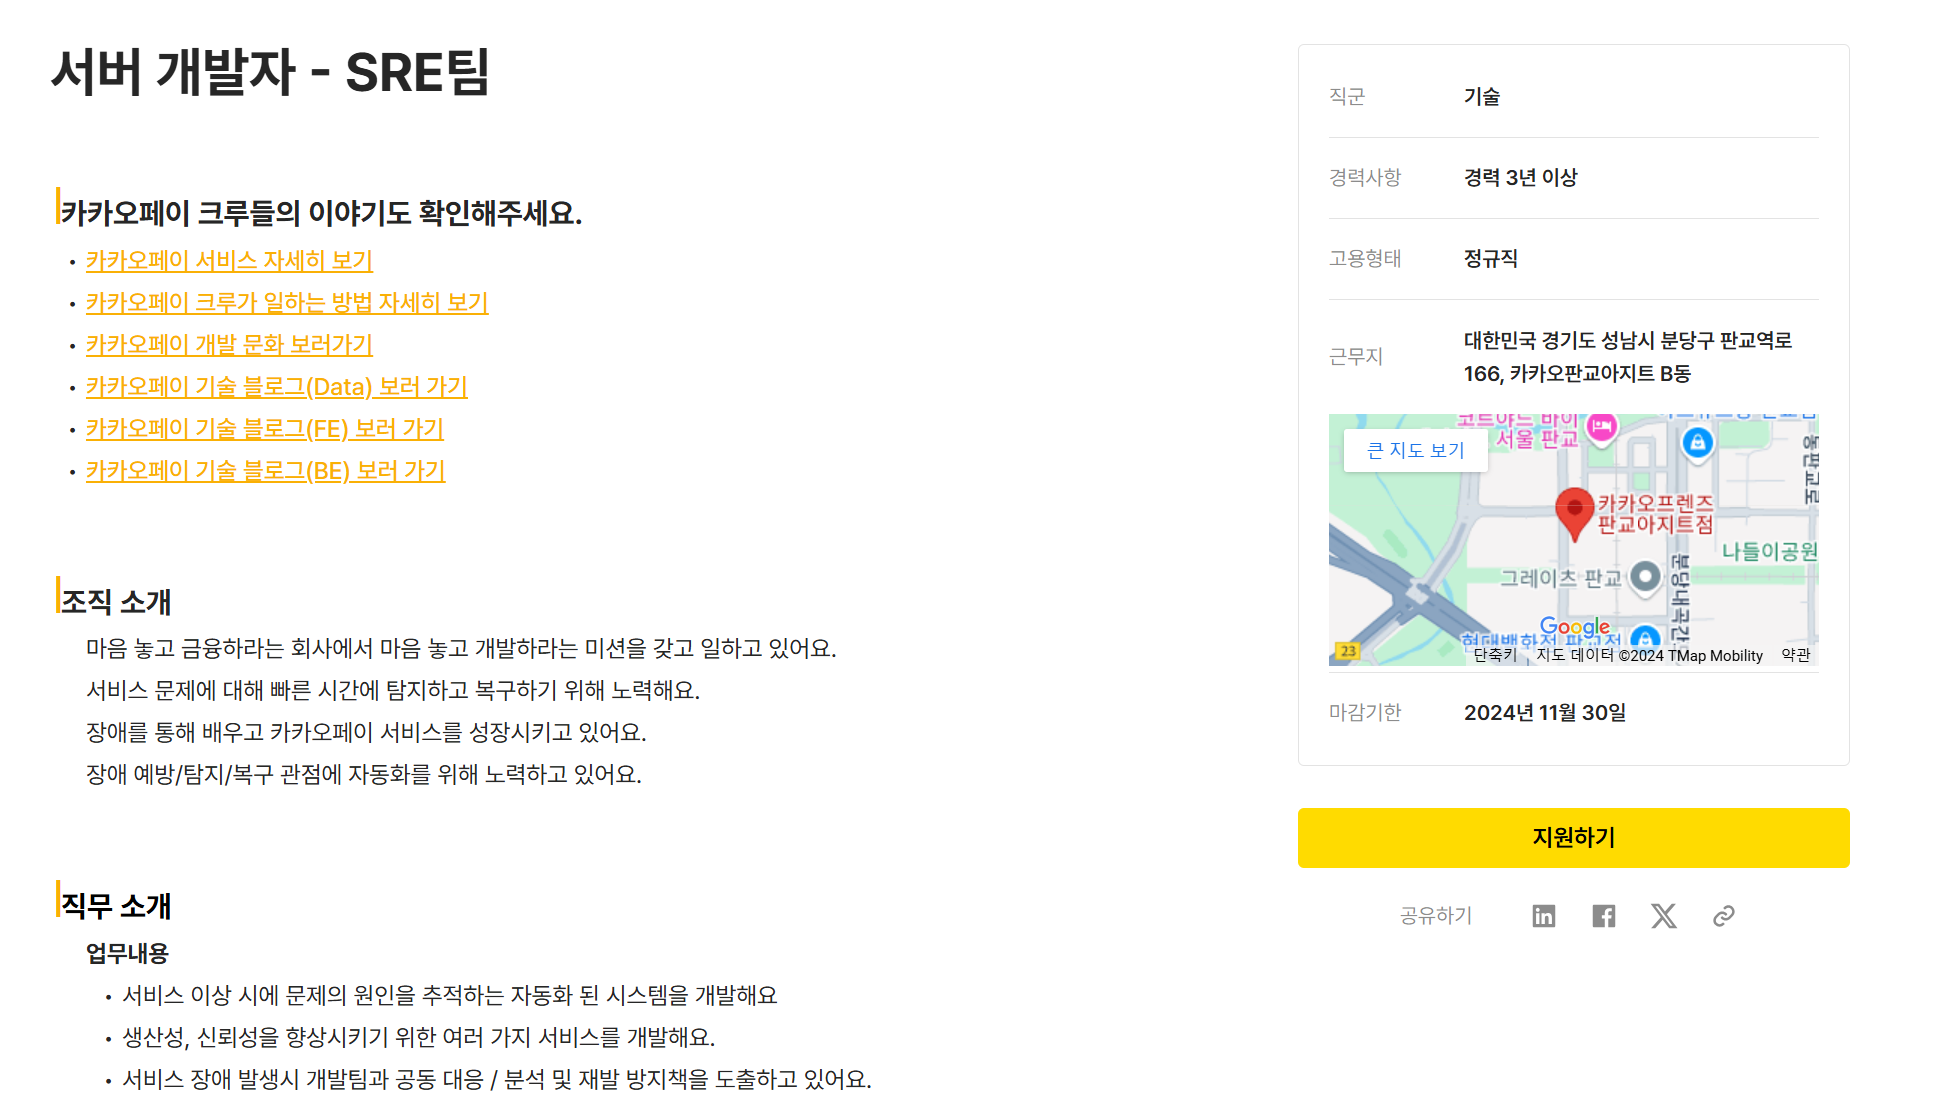Click the blue shopping marker at map top
This screenshot has width=1951, height=1120.
[1697, 442]
